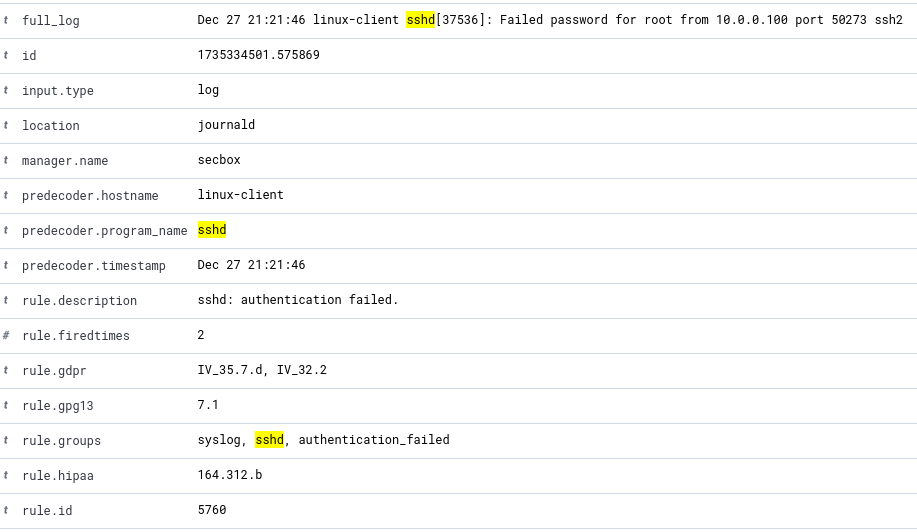Select the predecoder.program_name field label
Screen dimensions: 917x532
pos(104,231)
